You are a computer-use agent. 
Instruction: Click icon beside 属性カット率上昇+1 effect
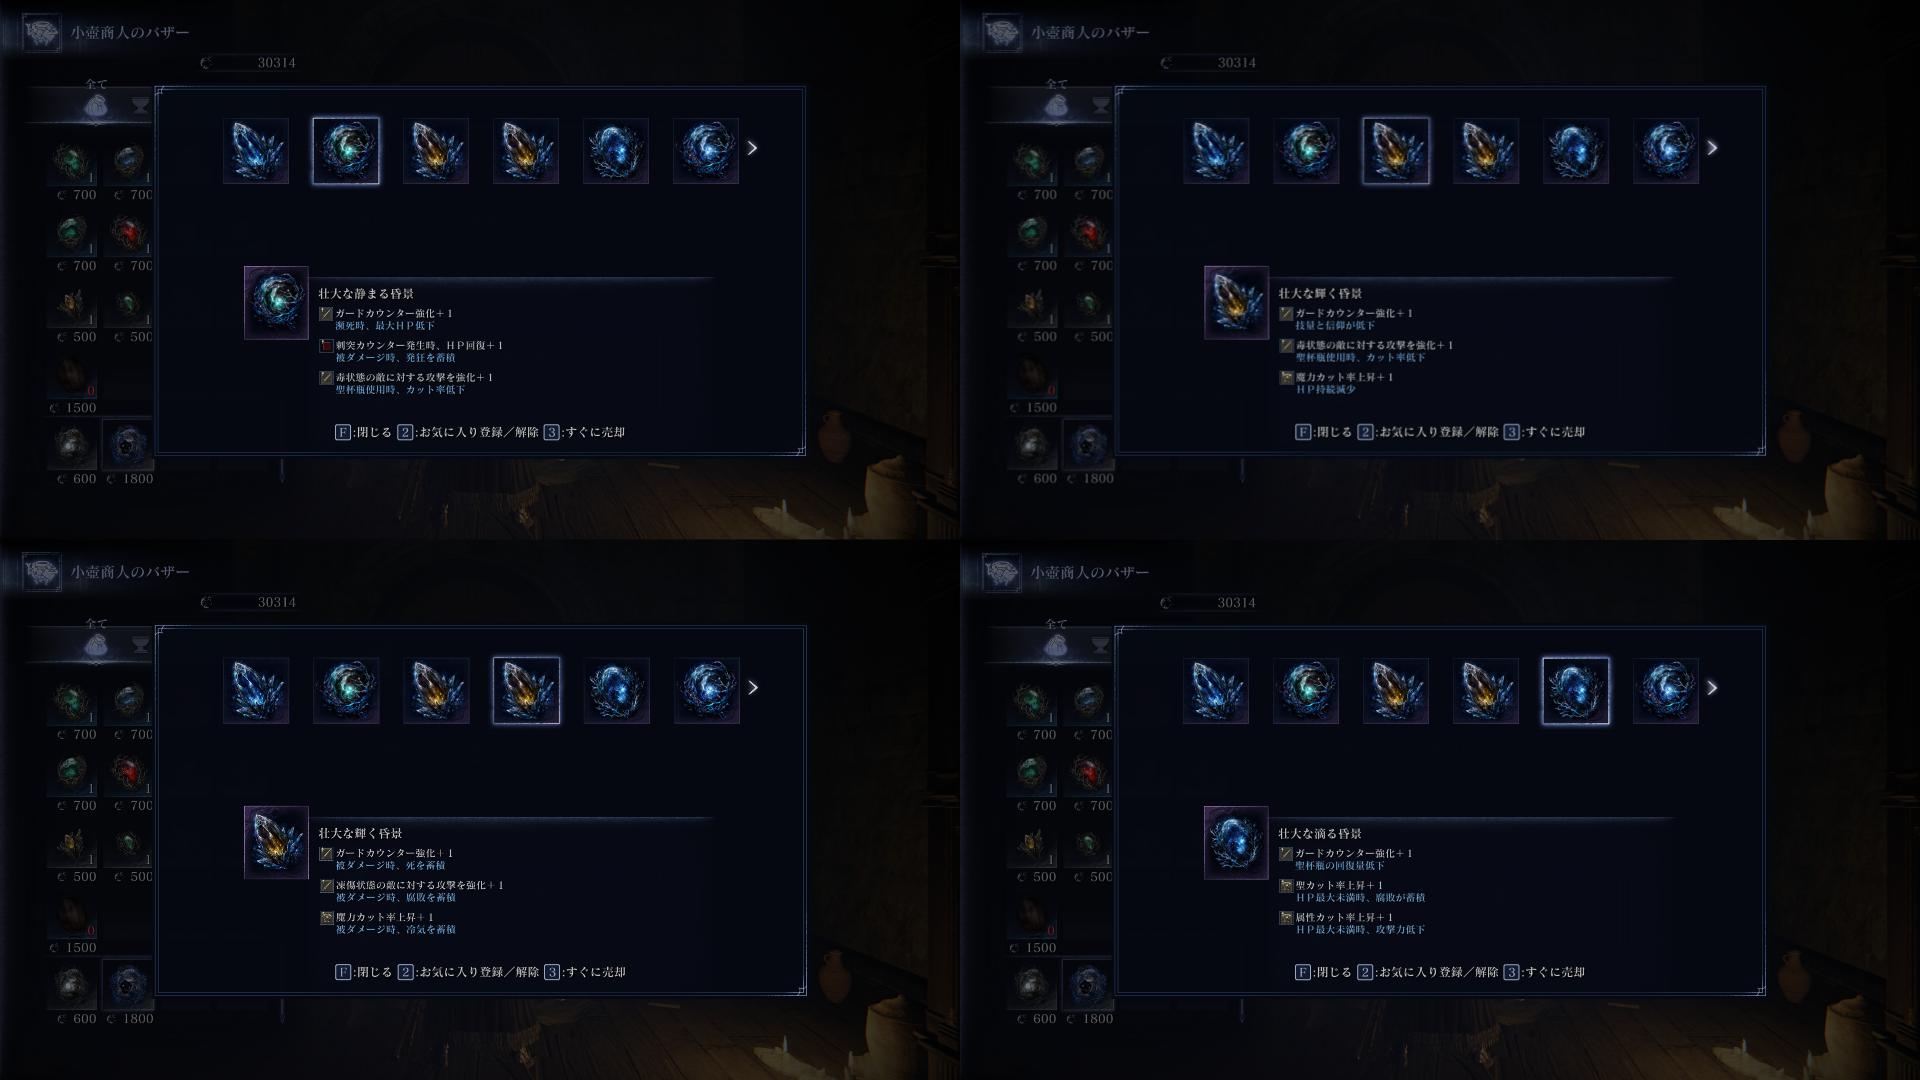1286,918
